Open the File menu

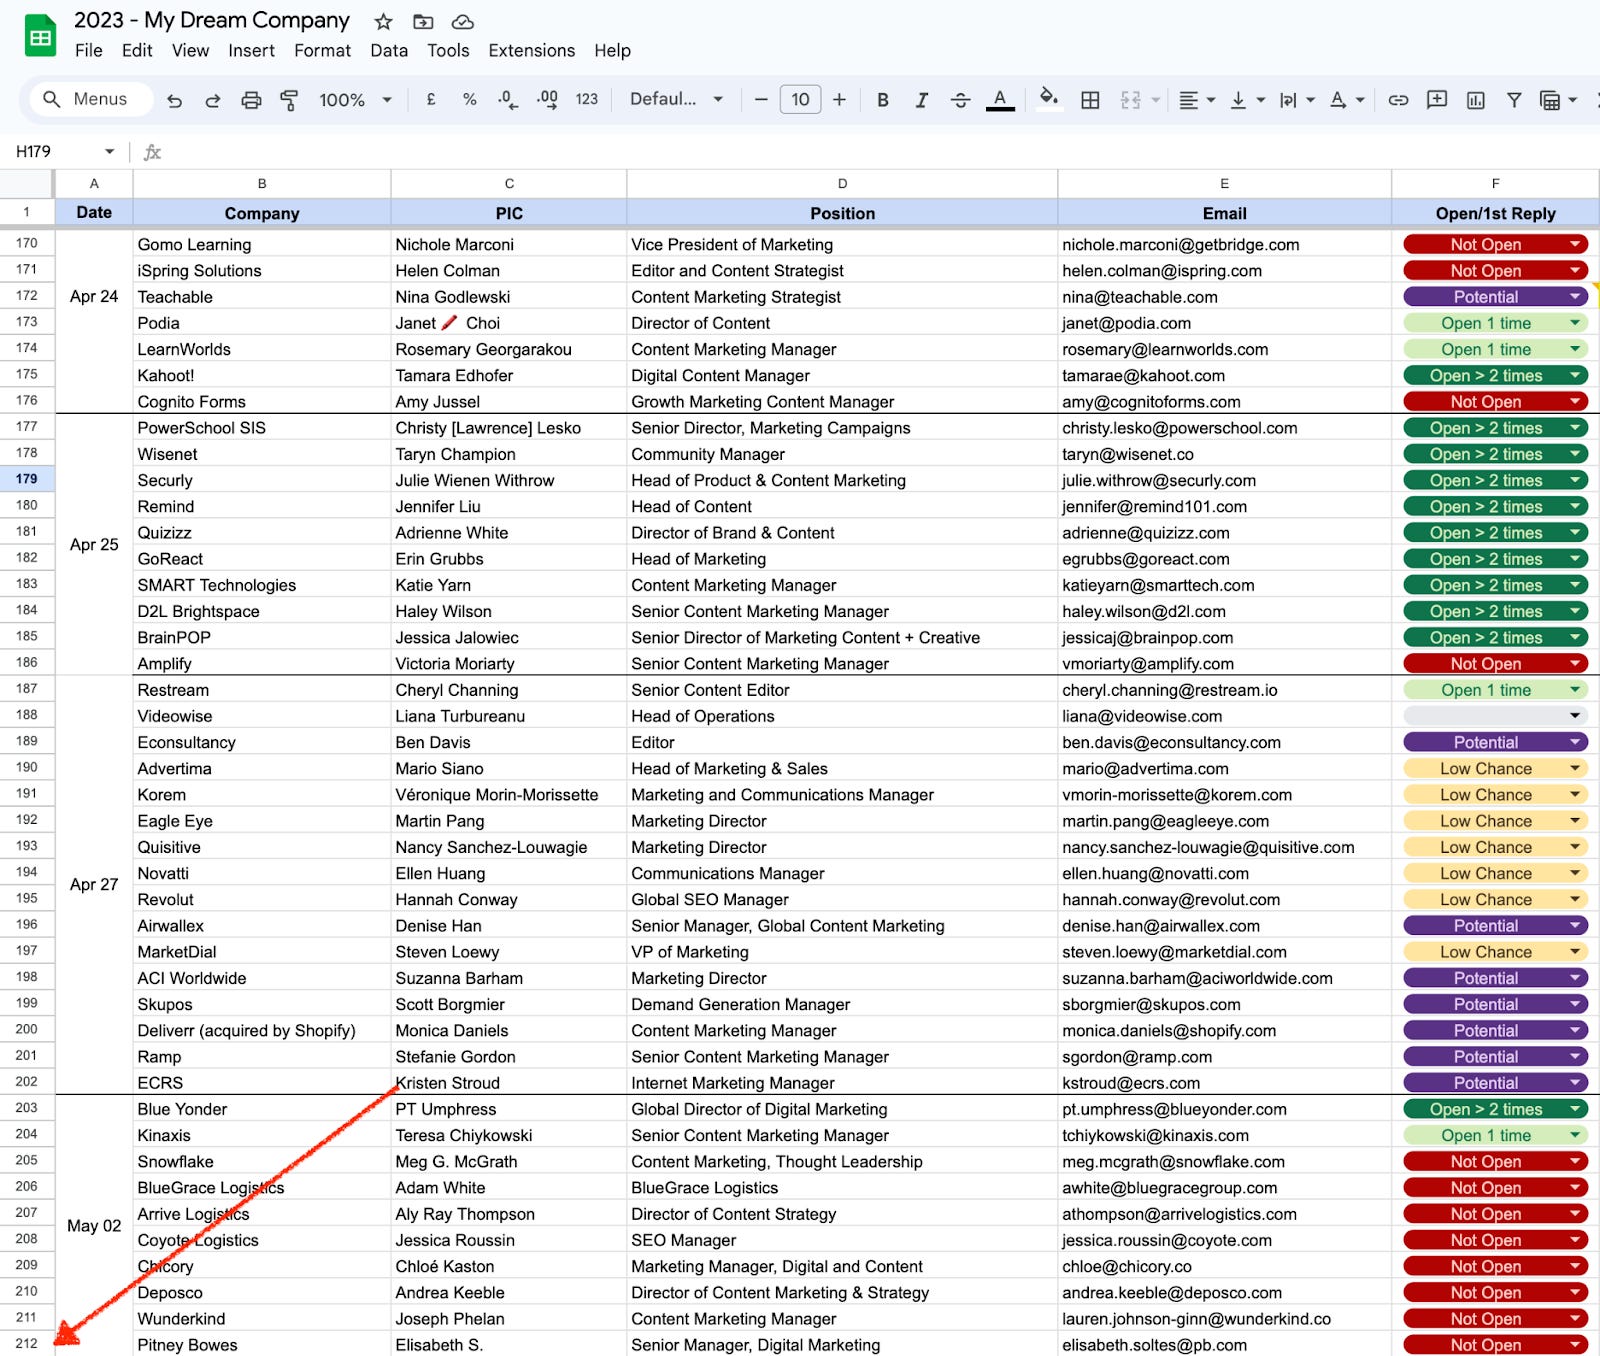click(88, 51)
